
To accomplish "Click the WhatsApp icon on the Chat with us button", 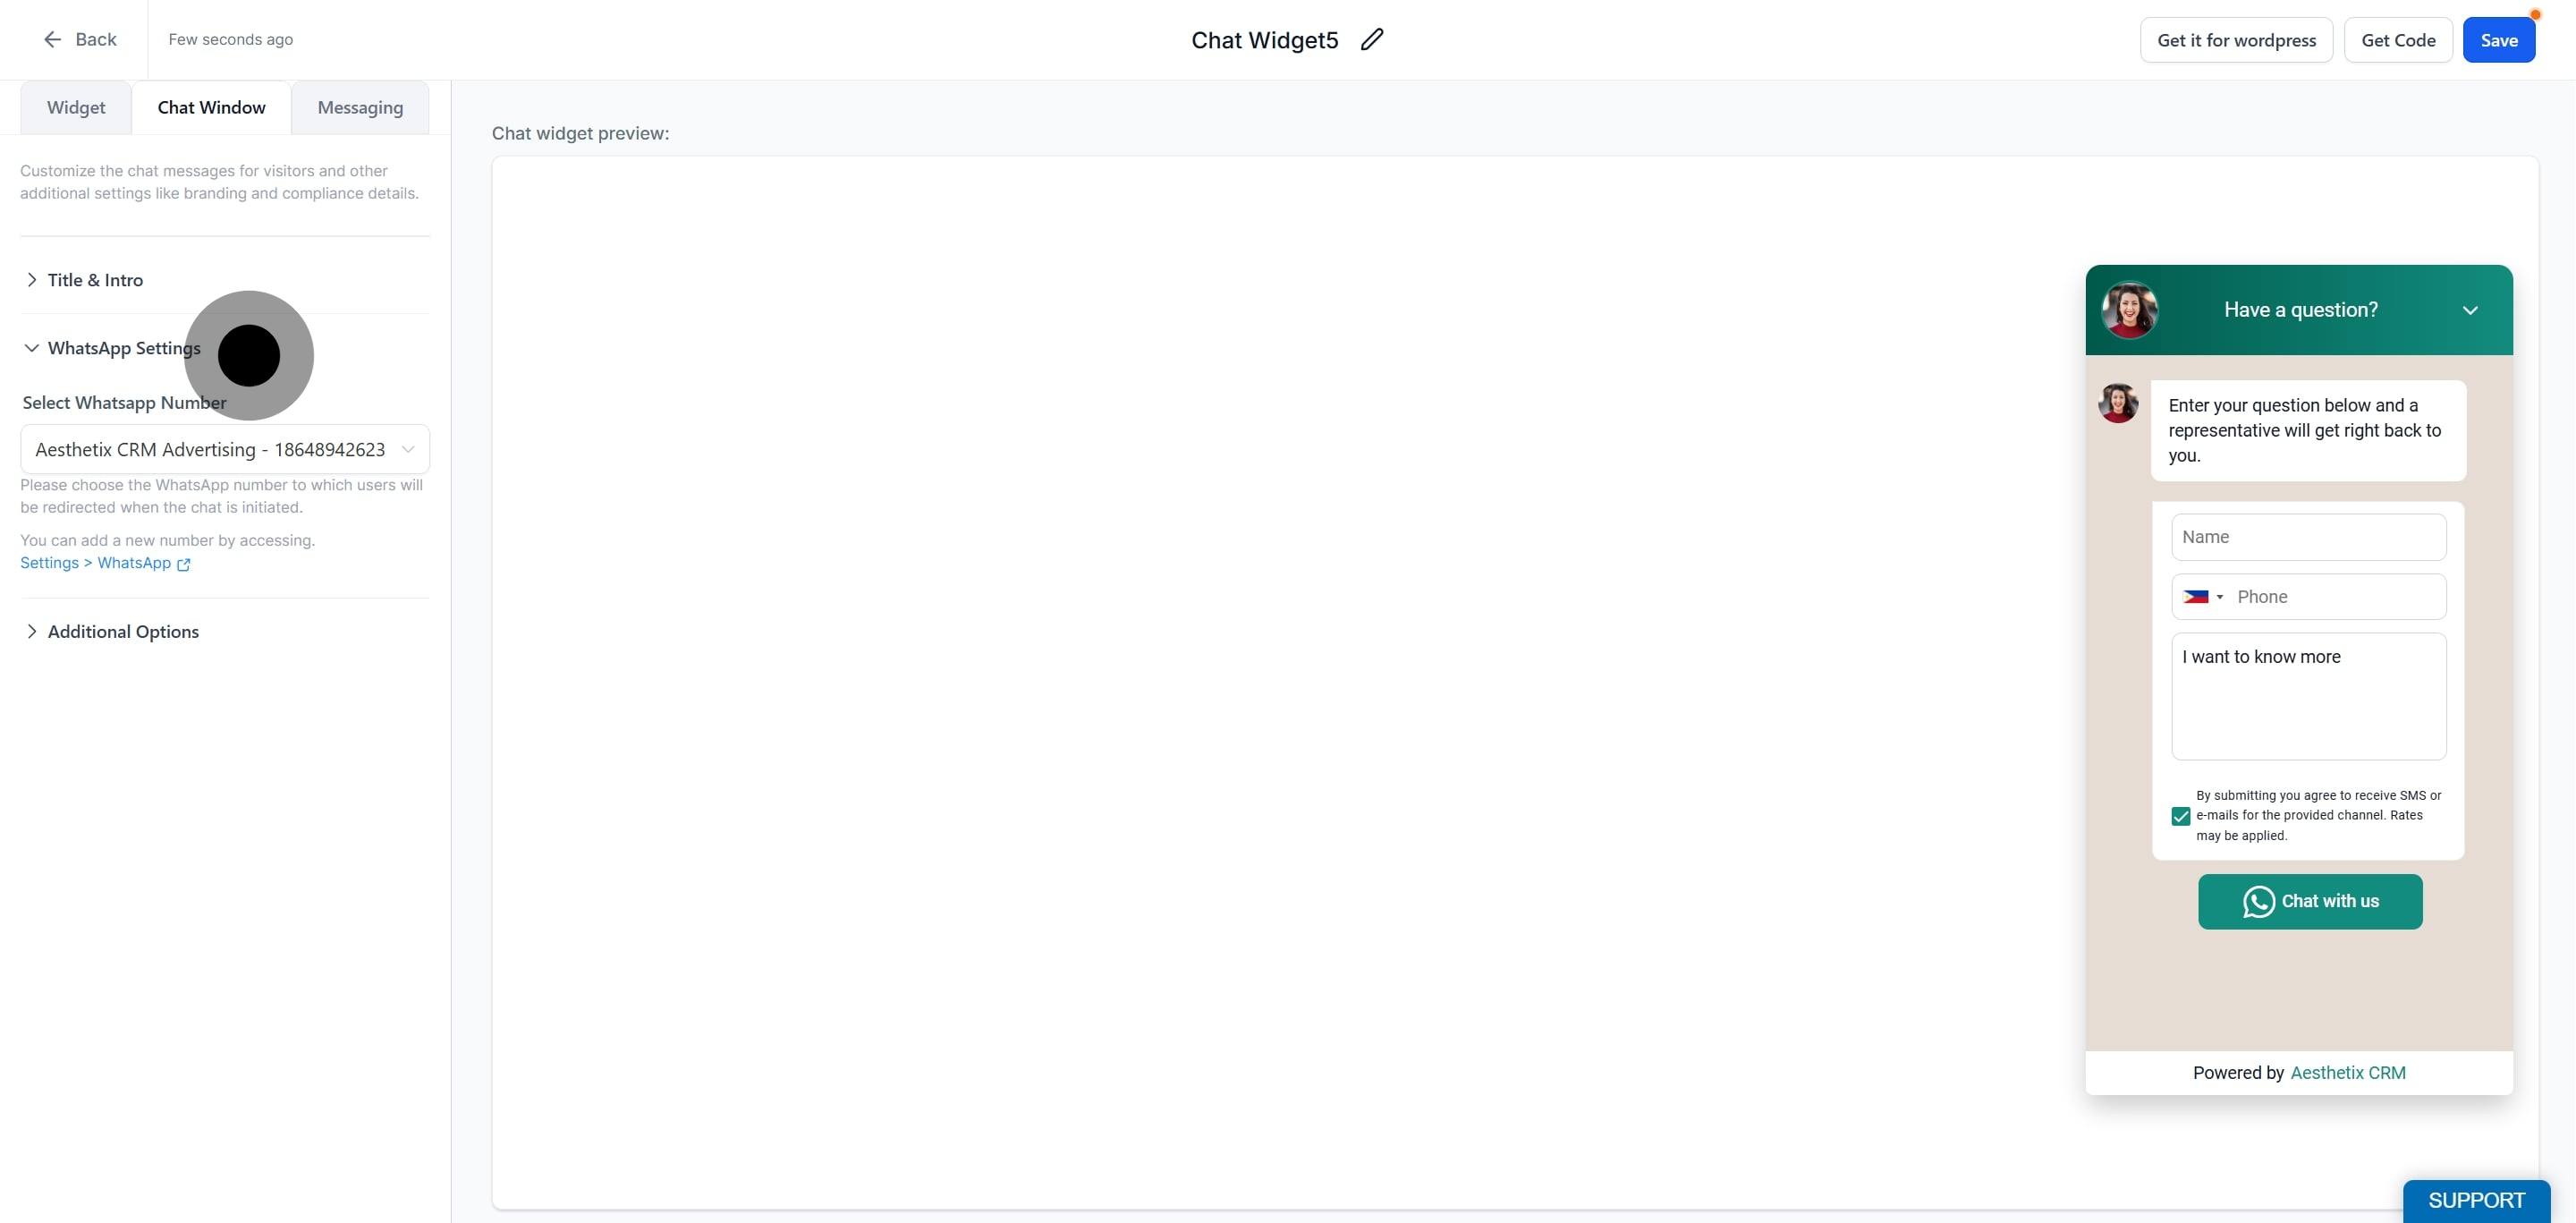I will point(2258,901).
